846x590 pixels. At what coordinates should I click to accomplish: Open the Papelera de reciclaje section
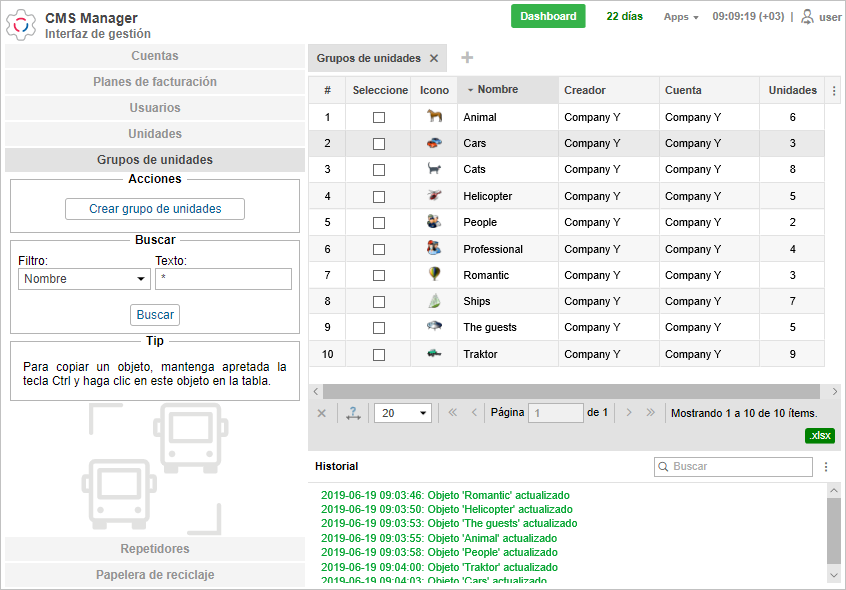tap(155, 575)
